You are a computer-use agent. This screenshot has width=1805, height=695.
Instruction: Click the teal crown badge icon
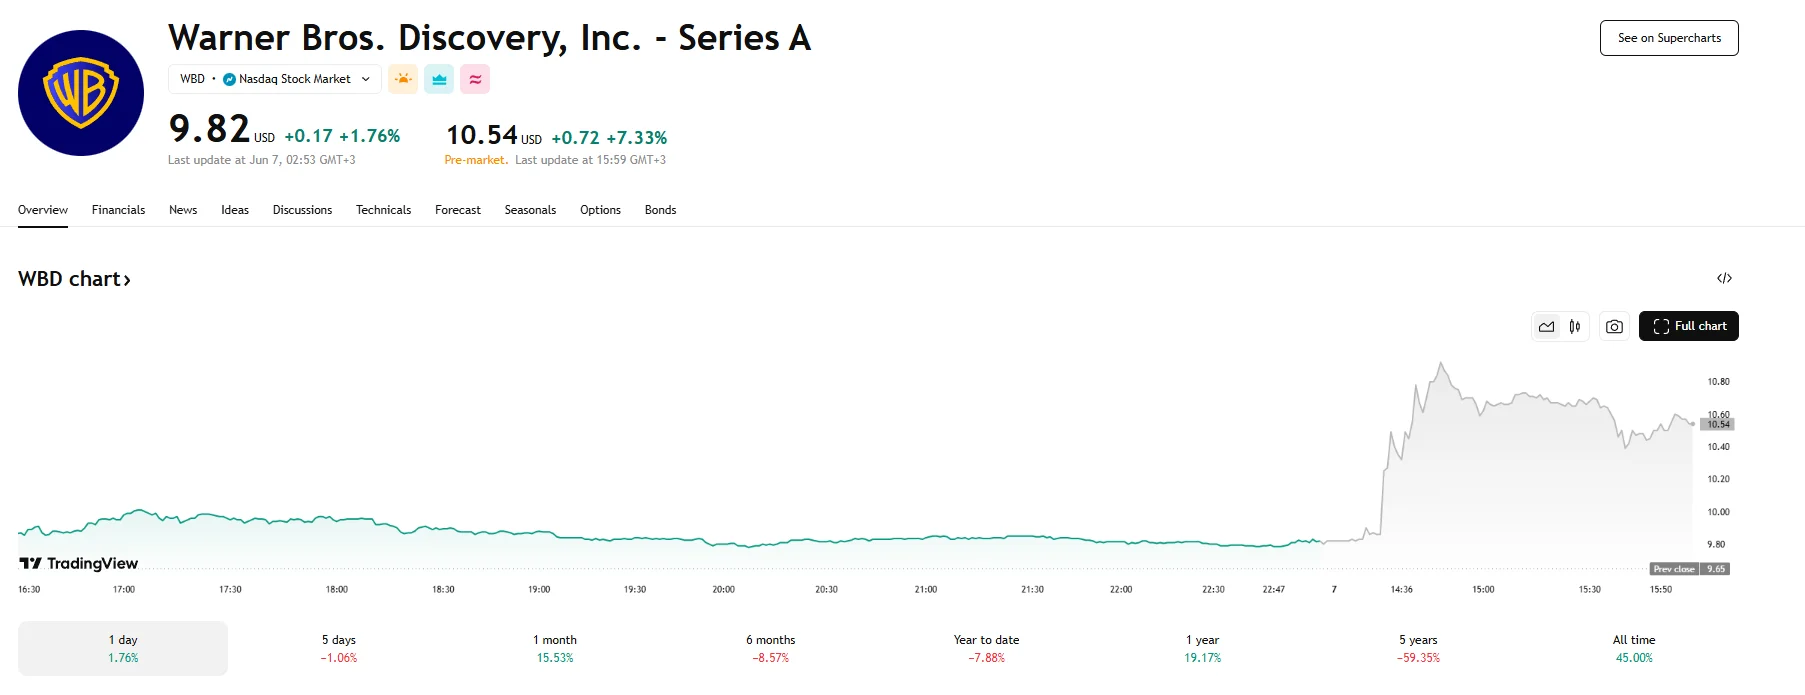tap(439, 78)
